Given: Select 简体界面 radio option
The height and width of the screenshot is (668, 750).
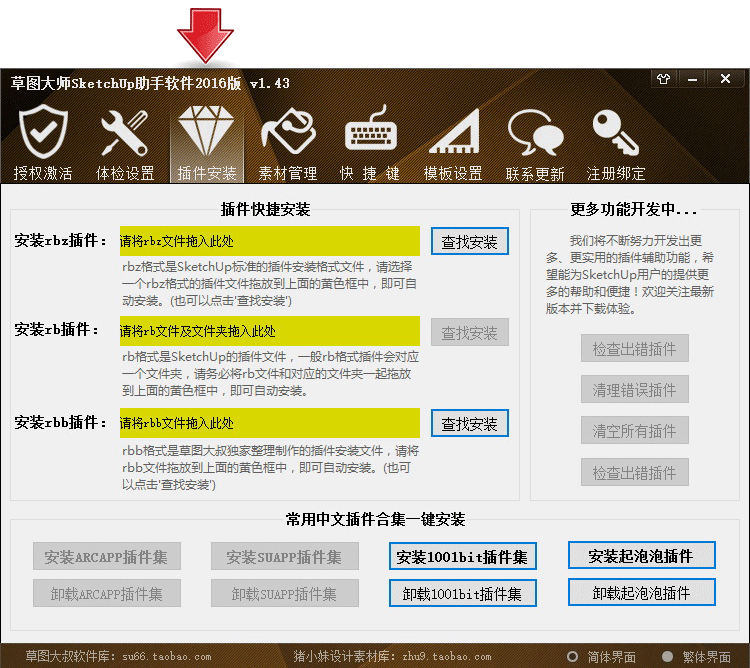Looking at the screenshot, I should pos(601,657).
